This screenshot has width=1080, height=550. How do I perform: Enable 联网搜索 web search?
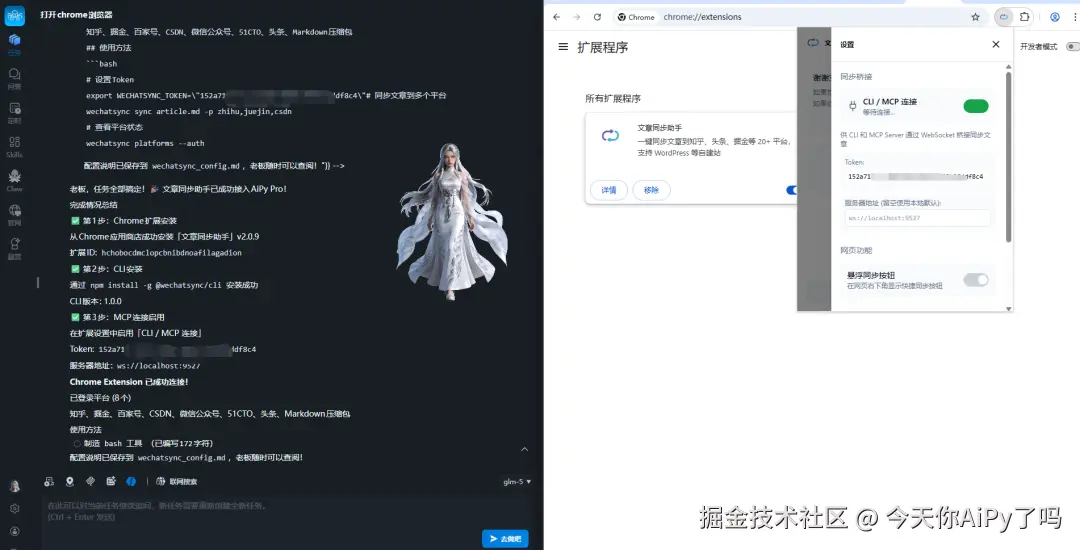(177, 481)
